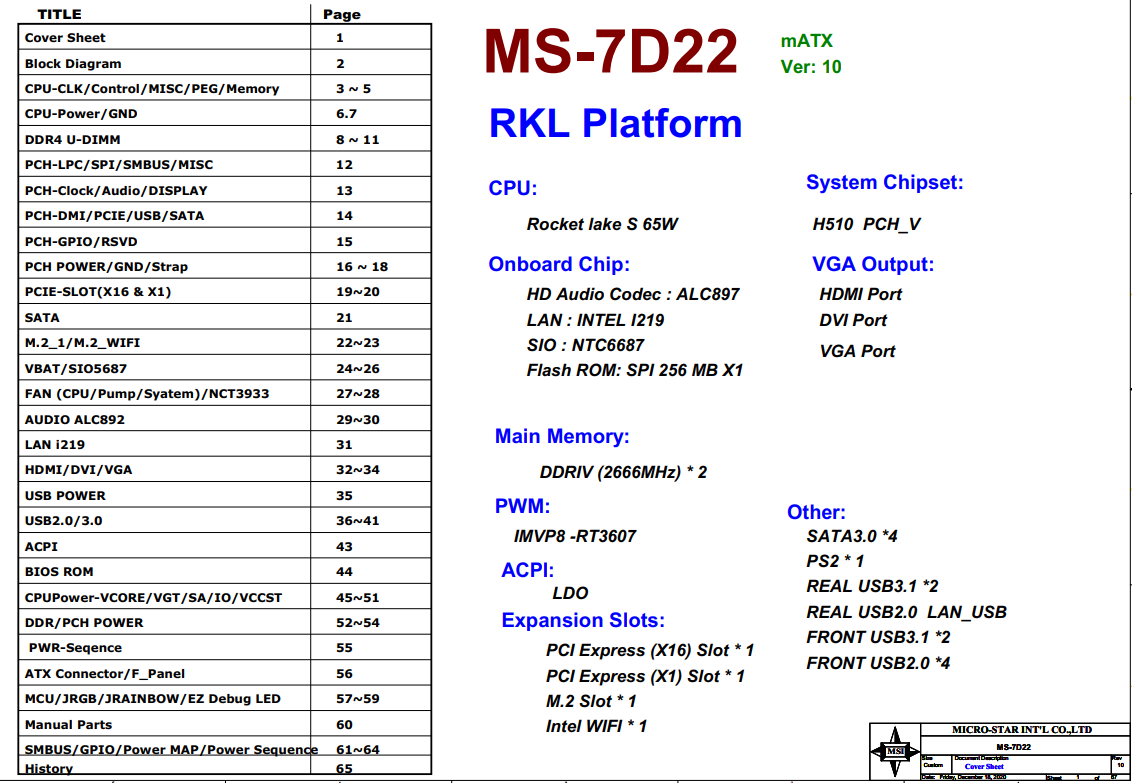The height and width of the screenshot is (783, 1132).
Task: Click the USB POWER row title
Action: coord(65,495)
